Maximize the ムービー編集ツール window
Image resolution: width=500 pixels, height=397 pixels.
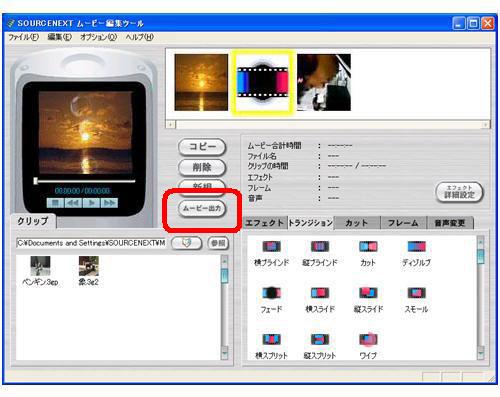[473, 24]
